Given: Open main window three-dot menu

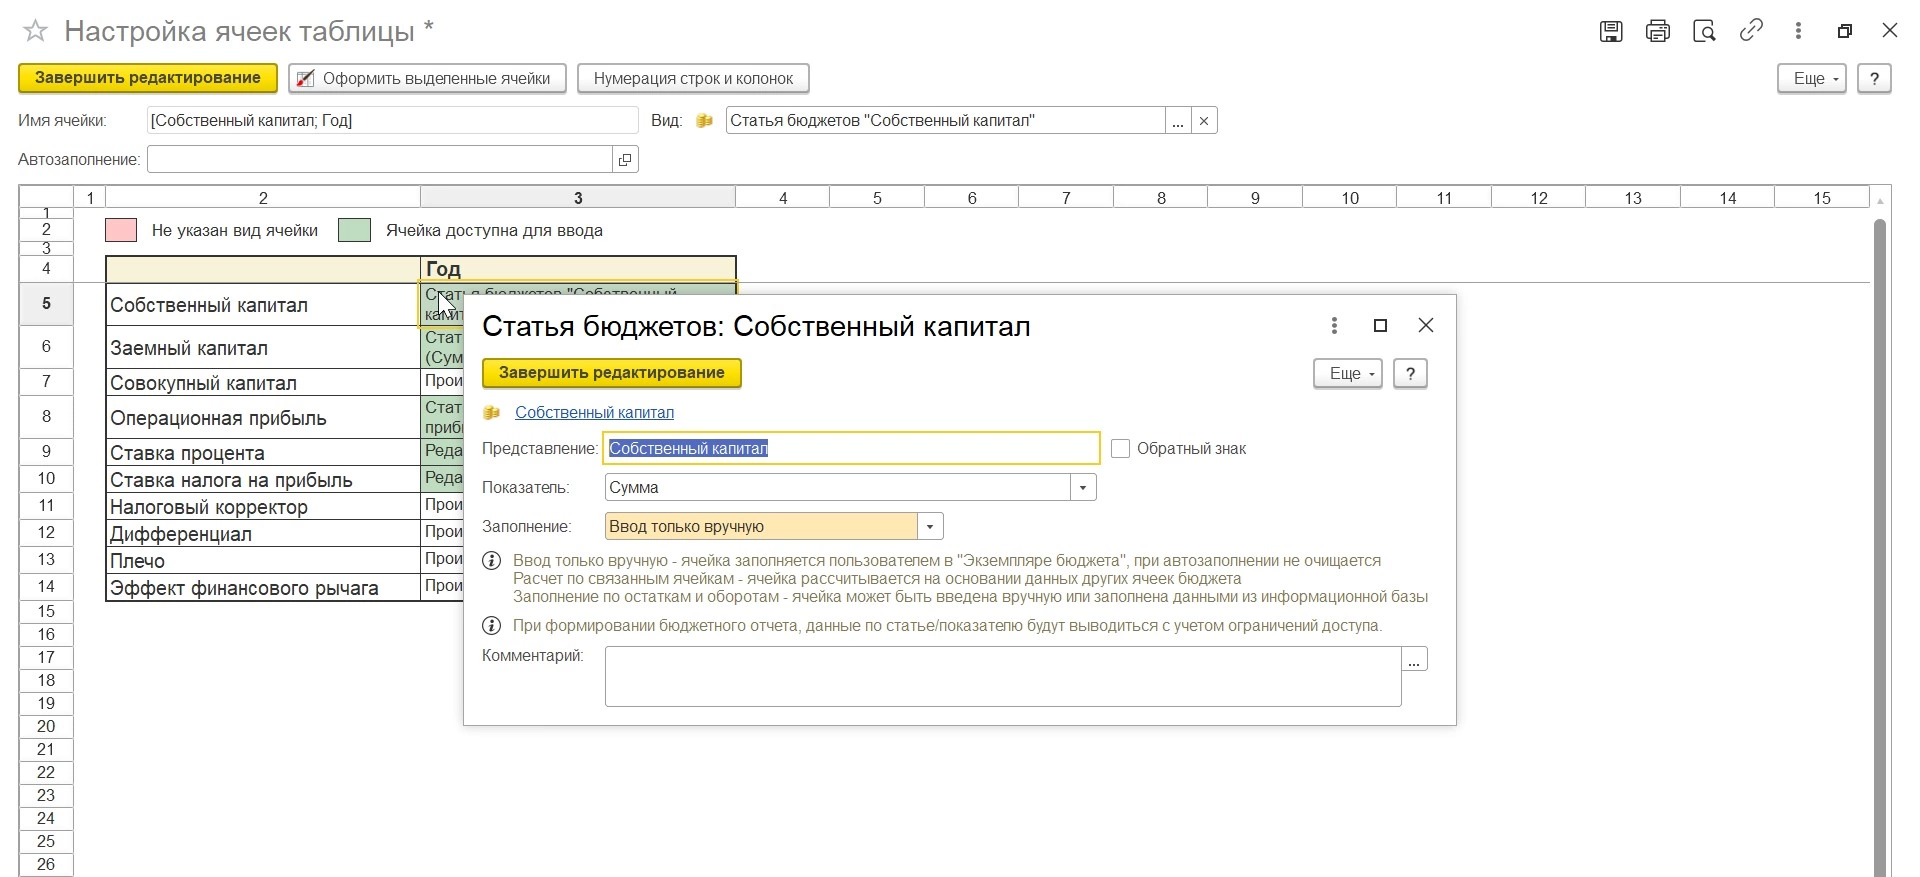Looking at the screenshot, I should point(1798,31).
